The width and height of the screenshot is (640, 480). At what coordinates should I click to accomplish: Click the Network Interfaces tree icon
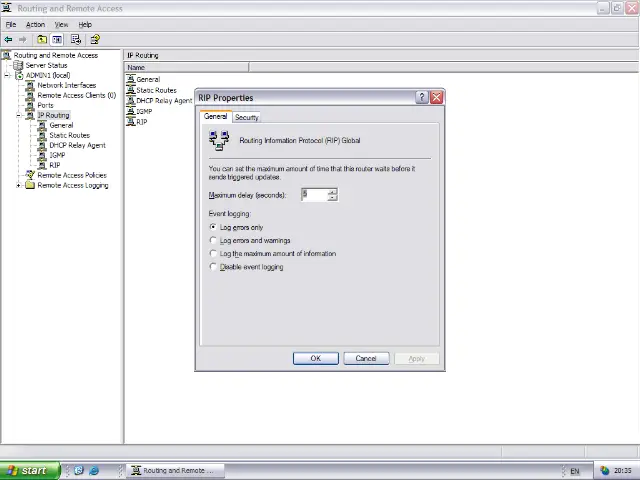(x=30, y=85)
